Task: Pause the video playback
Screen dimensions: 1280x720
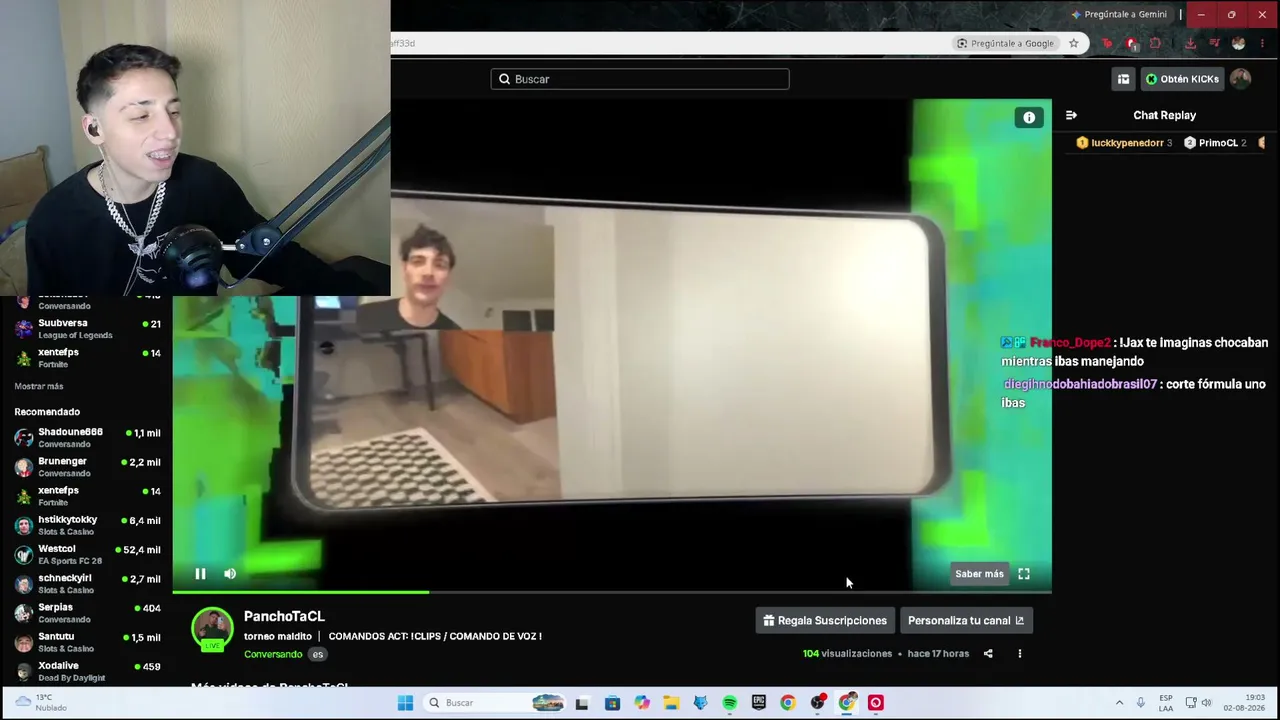Action: [x=200, y=574]
